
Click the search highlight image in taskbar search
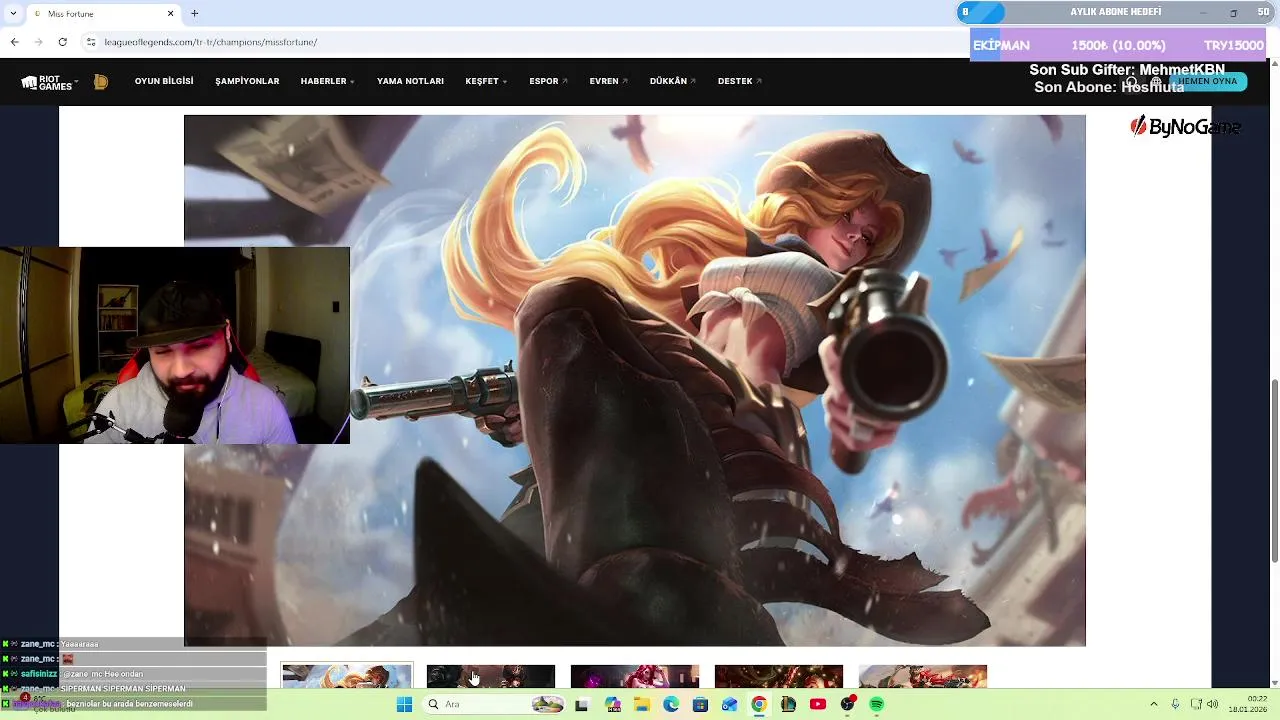[547, 704]
